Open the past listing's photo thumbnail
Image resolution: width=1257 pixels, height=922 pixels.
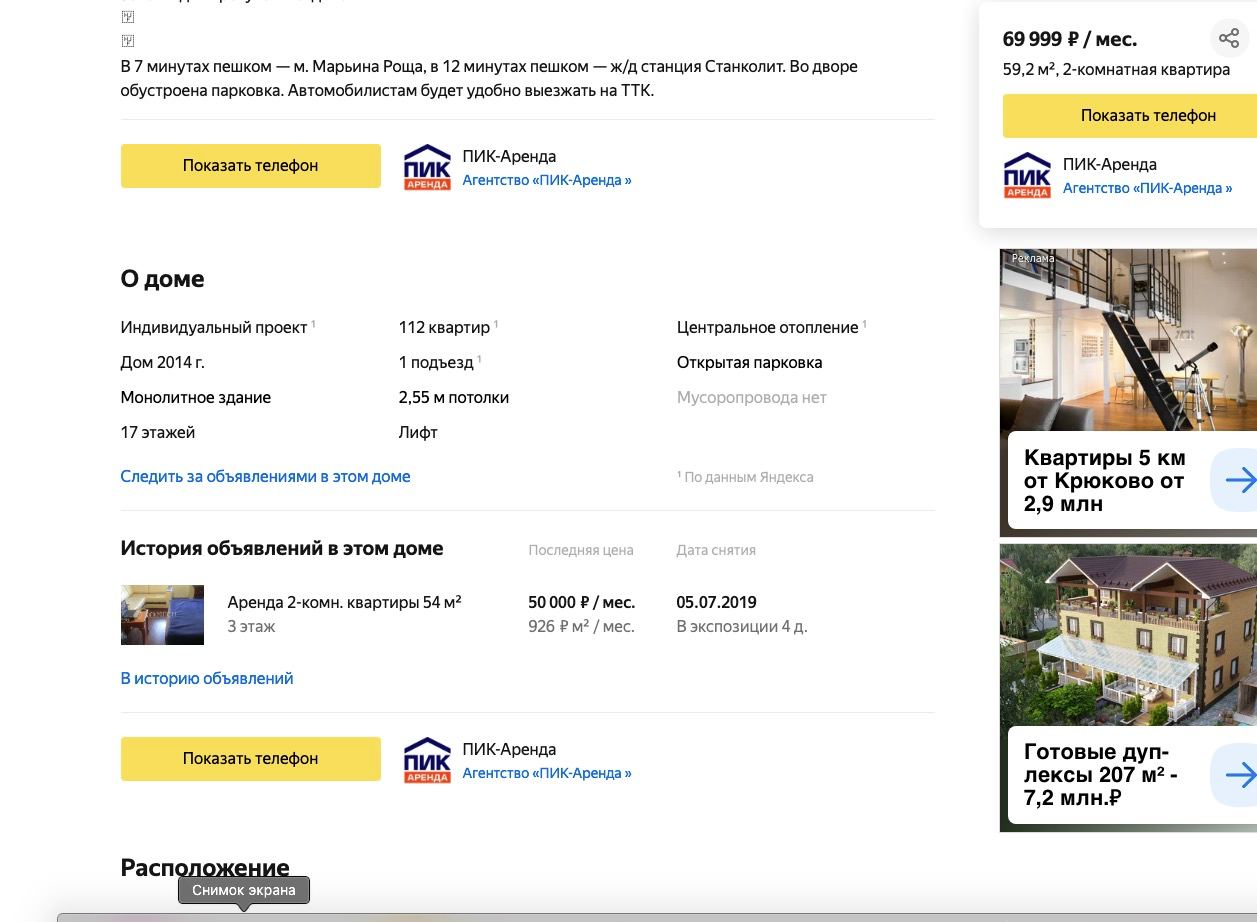(162, 615)
